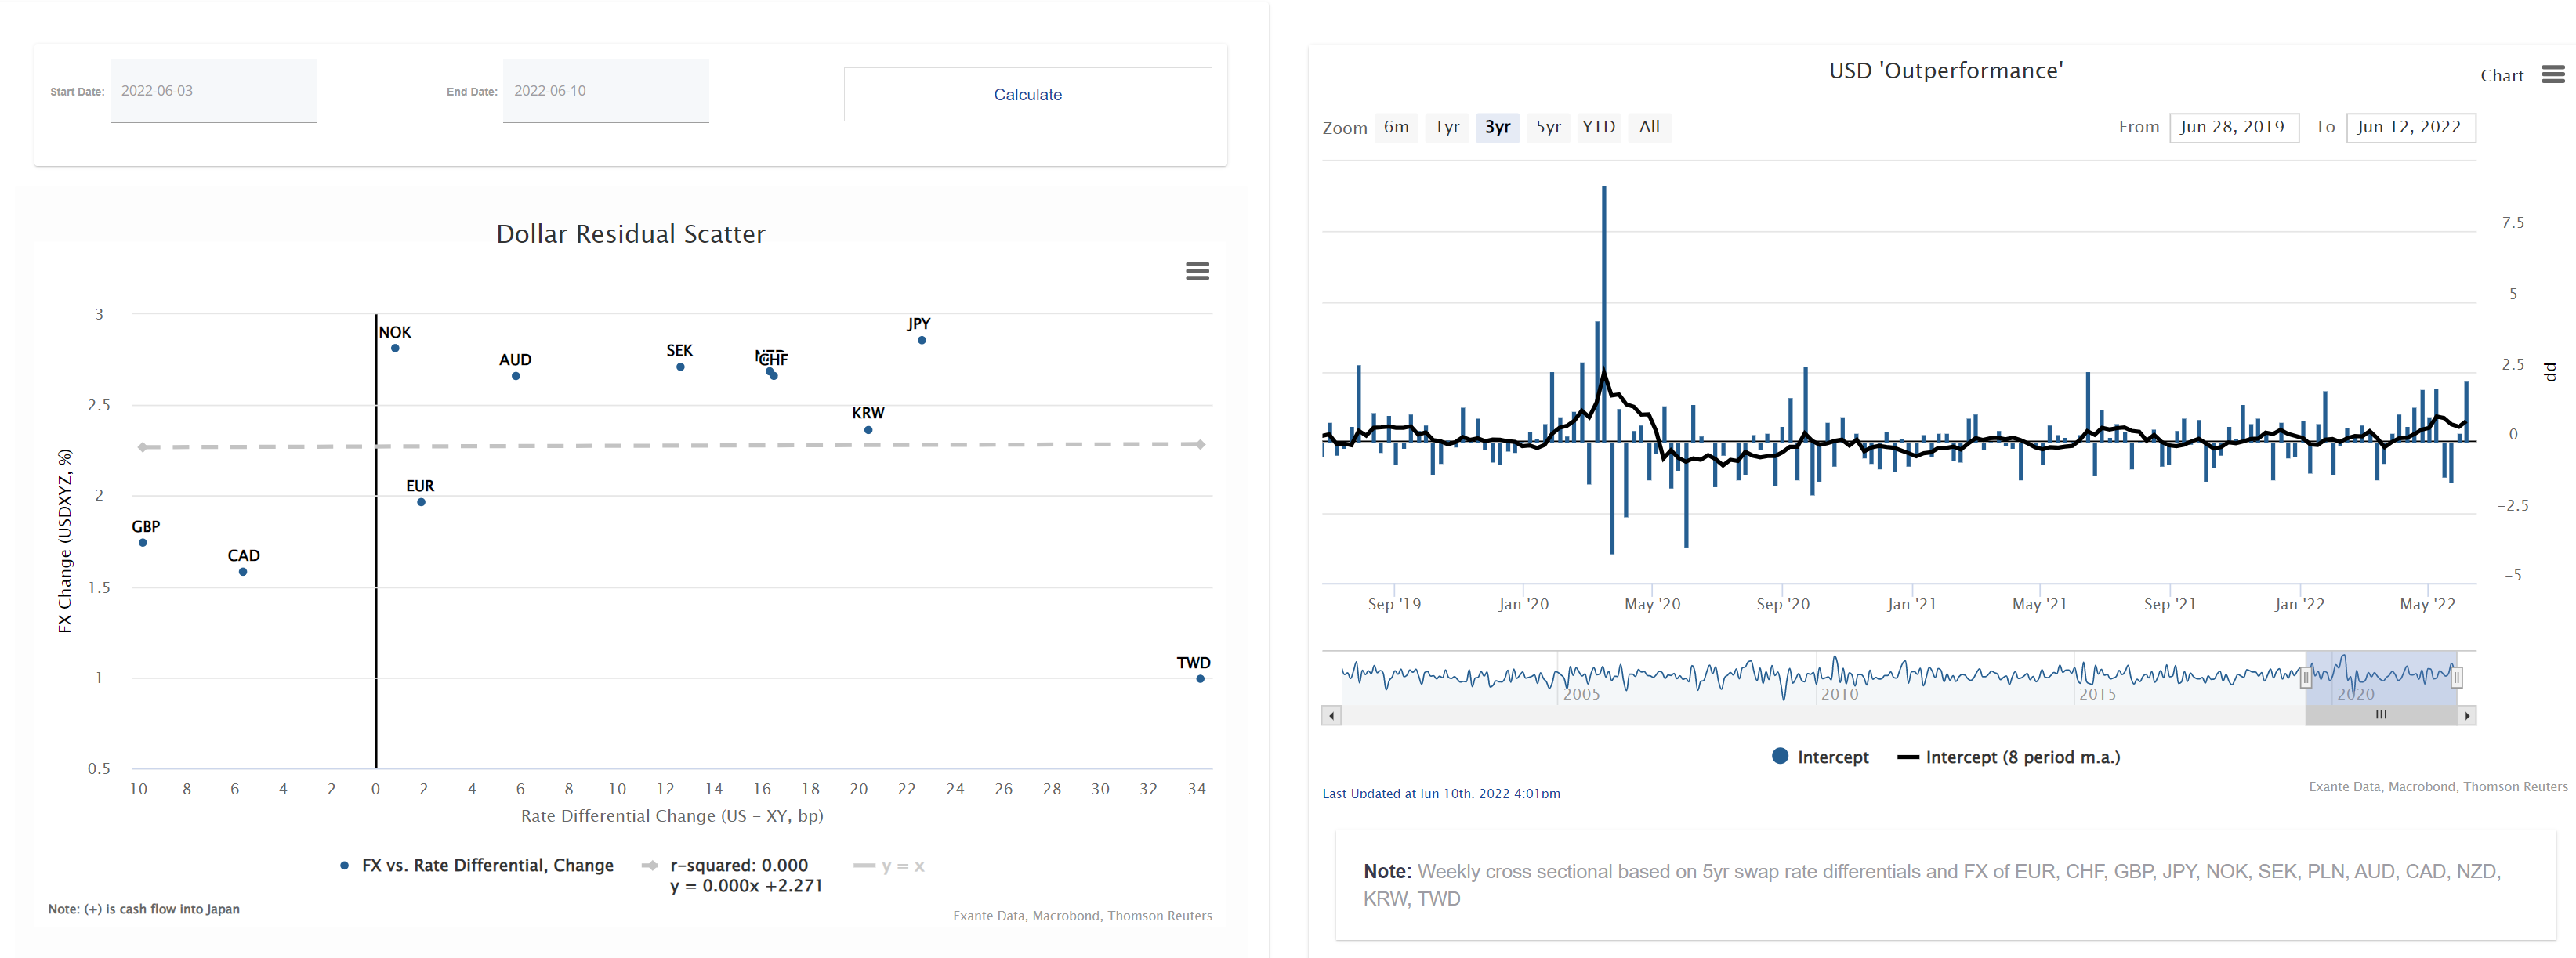Click the left navigator resize handle
The height and width of the screenshot is (958, 2576).
(x=2307, y=678)
